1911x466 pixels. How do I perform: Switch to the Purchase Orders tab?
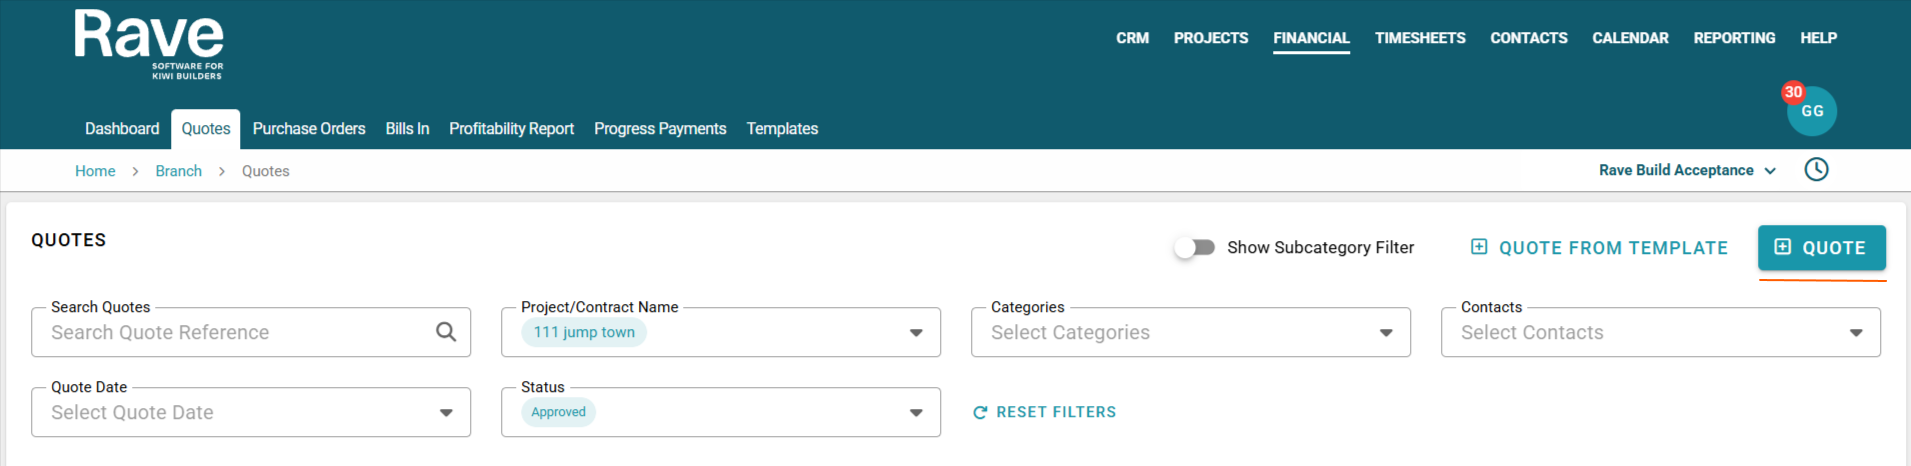(x=309, y=129)
